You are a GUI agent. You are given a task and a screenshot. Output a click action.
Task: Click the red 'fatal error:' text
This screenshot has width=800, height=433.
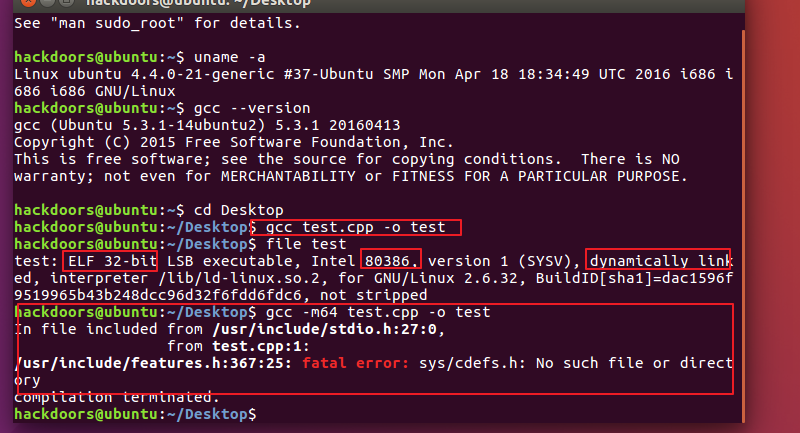pos(356,363)
